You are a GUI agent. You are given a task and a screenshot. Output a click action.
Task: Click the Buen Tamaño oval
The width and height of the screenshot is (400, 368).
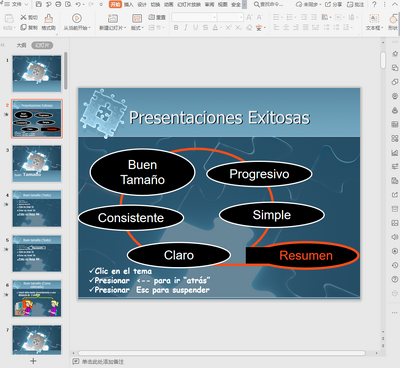point(142,172)
